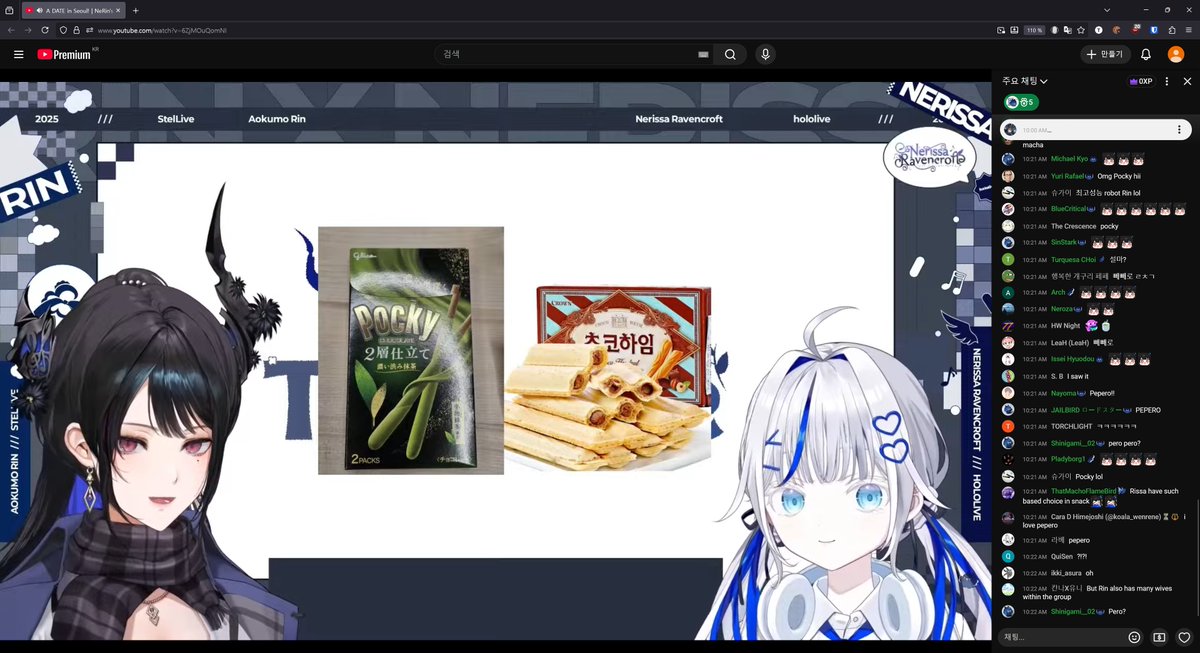The height and width of the screenshot is (653, 1200).
Task: Open the Firefox View button
Action: 9,10
